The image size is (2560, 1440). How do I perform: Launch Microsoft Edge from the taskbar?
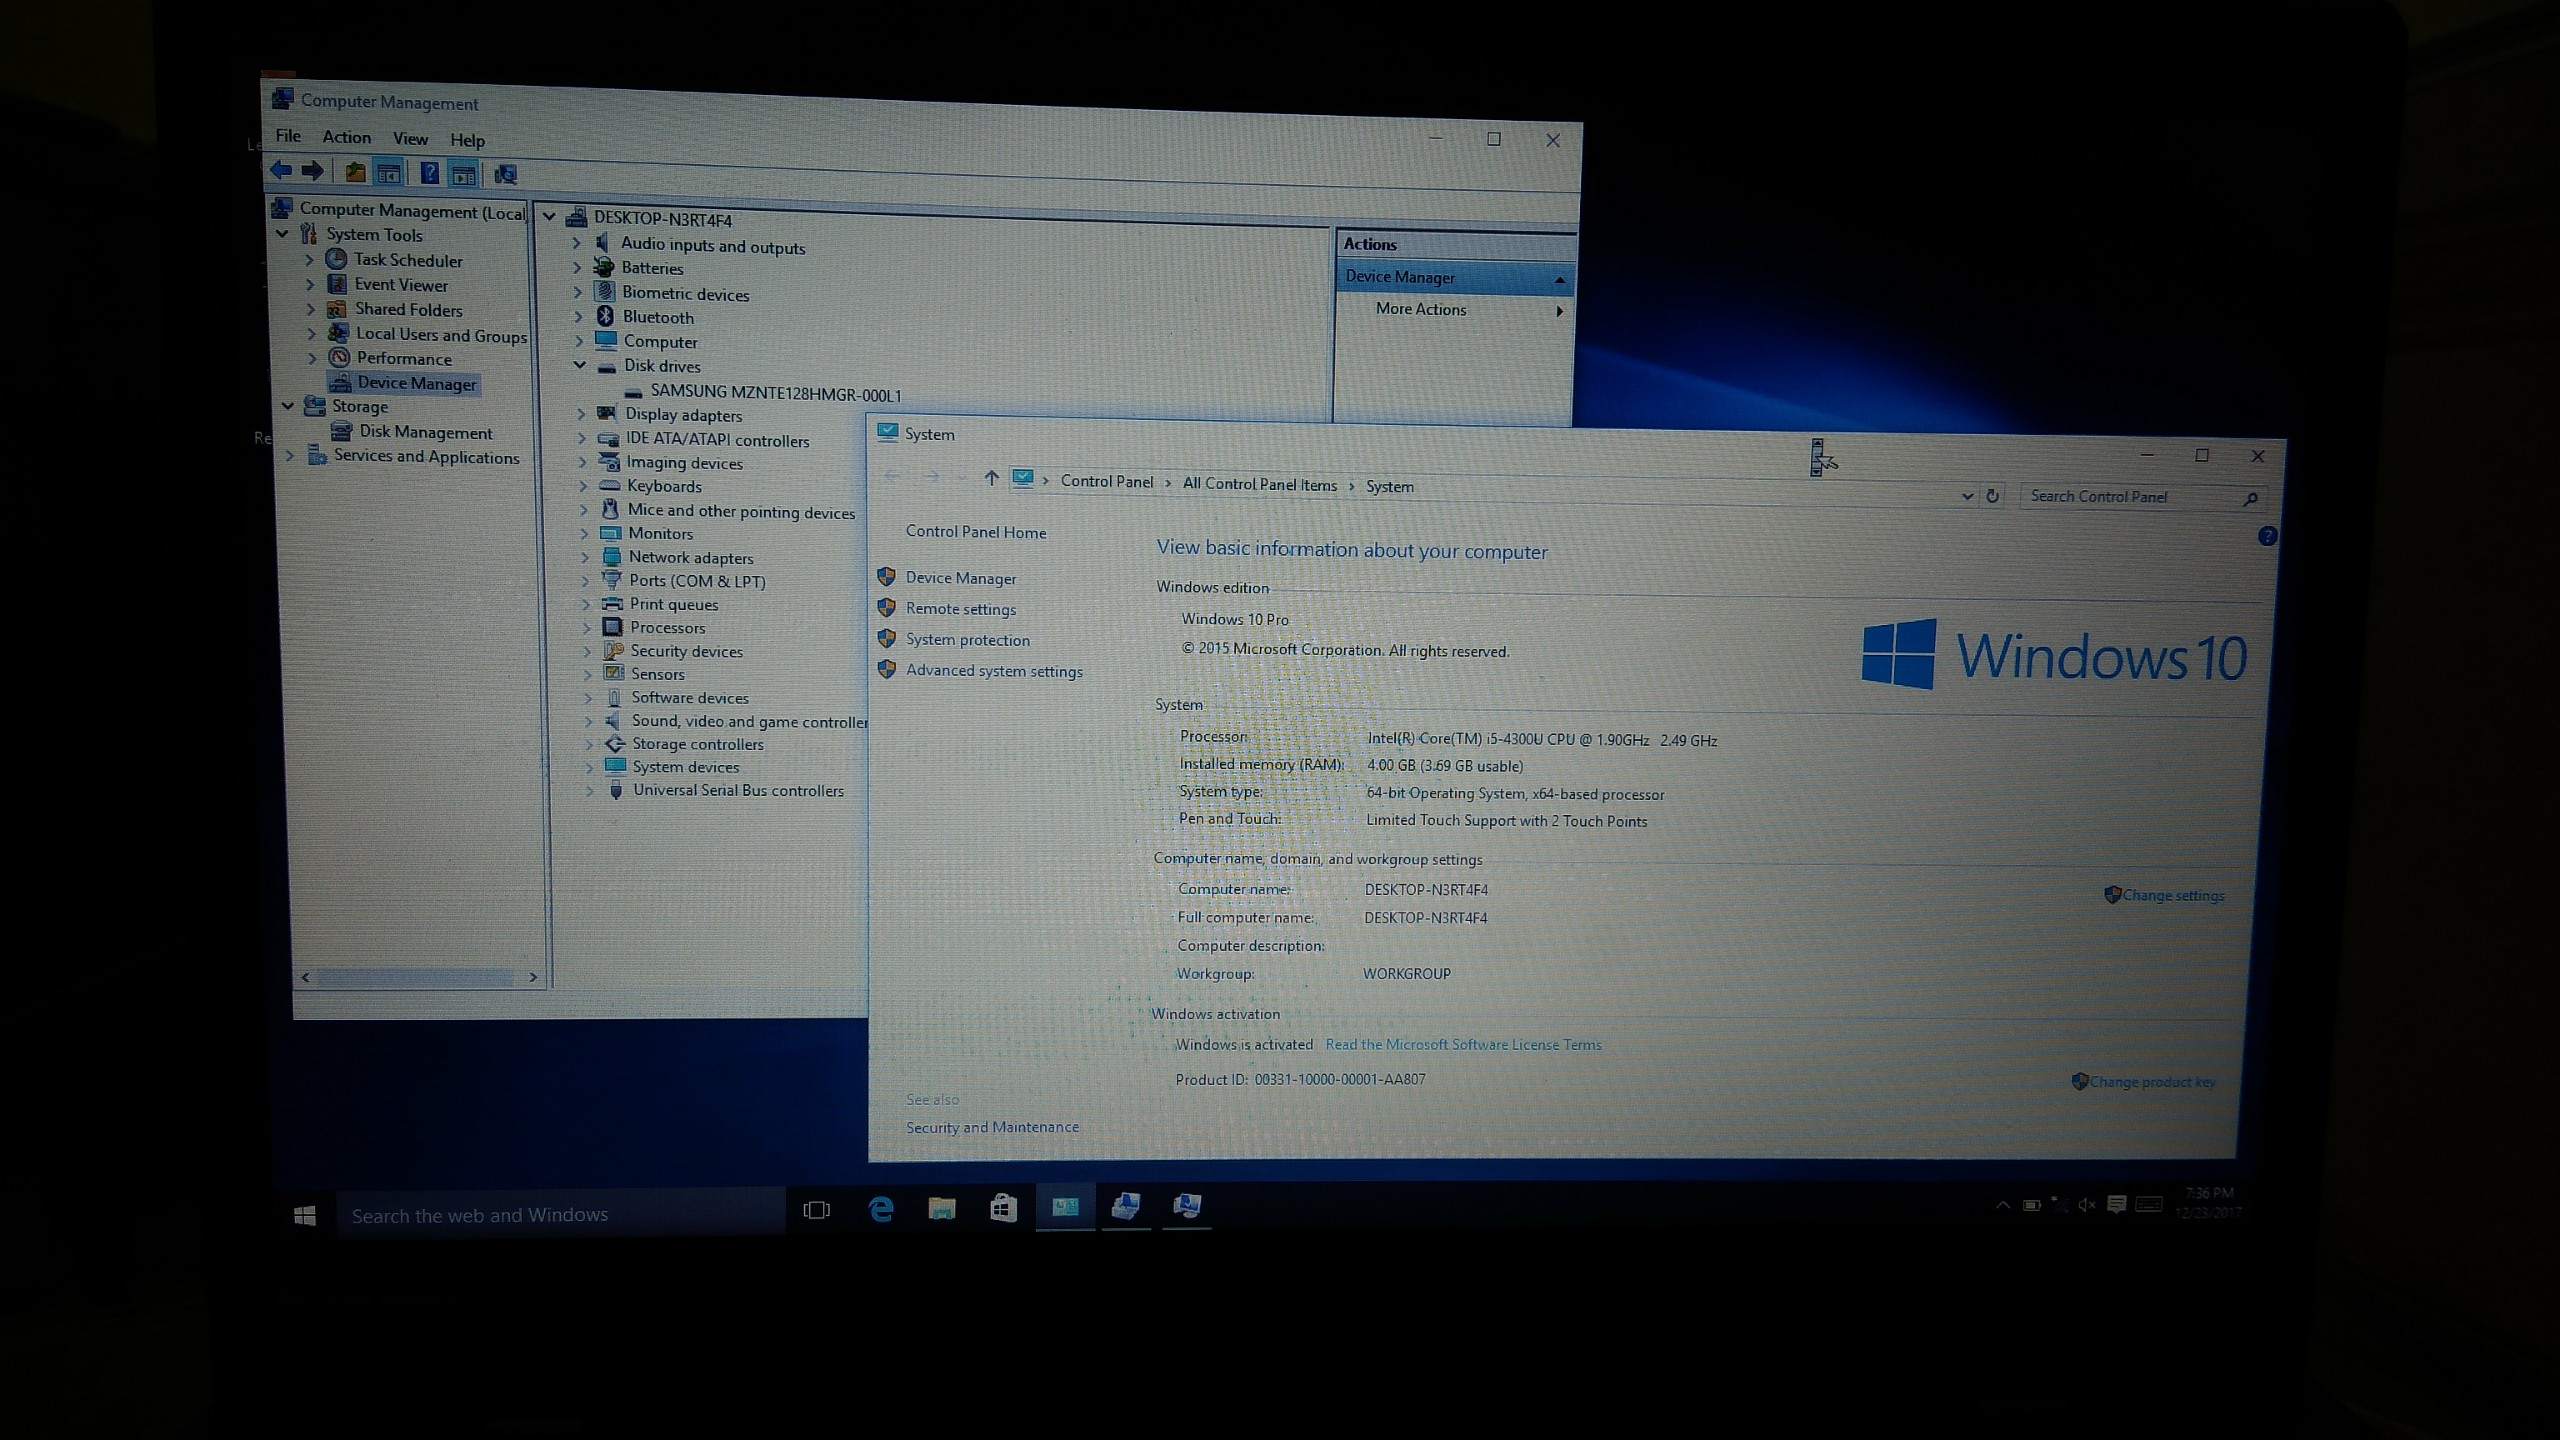(880, 1210)
